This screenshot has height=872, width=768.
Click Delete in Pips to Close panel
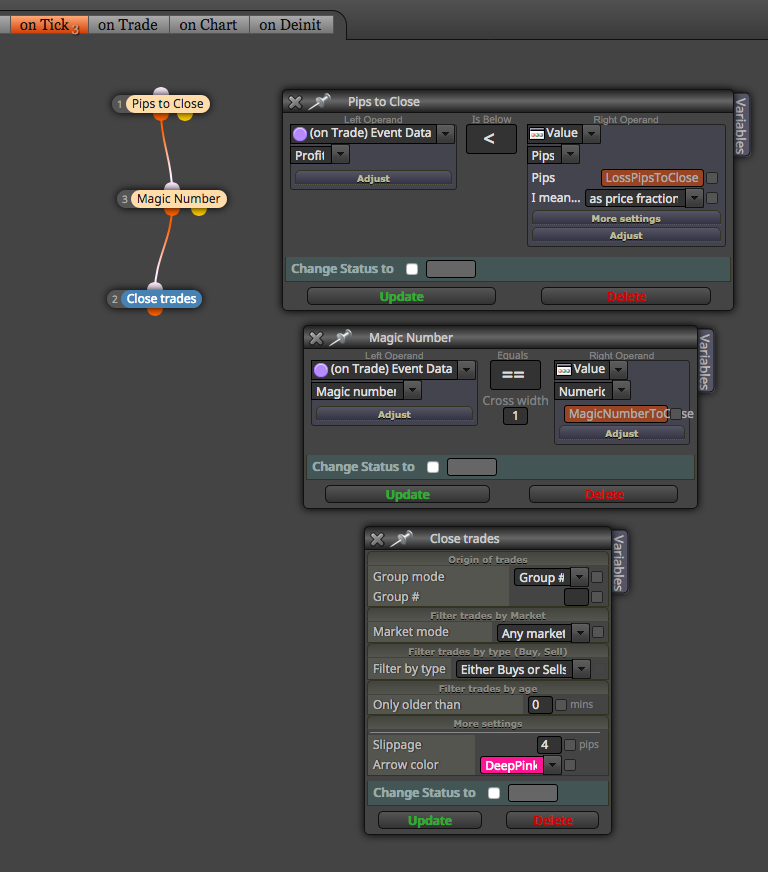point(626,296)
